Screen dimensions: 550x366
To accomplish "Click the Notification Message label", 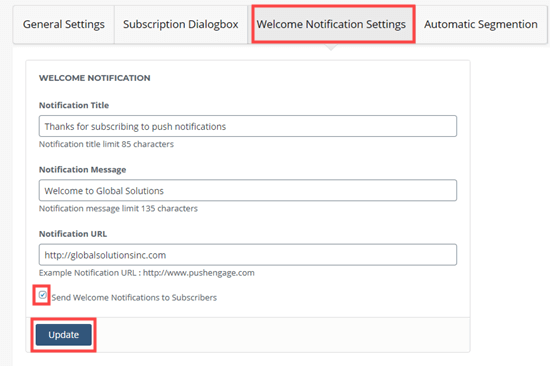I will [x=82, y=169].
